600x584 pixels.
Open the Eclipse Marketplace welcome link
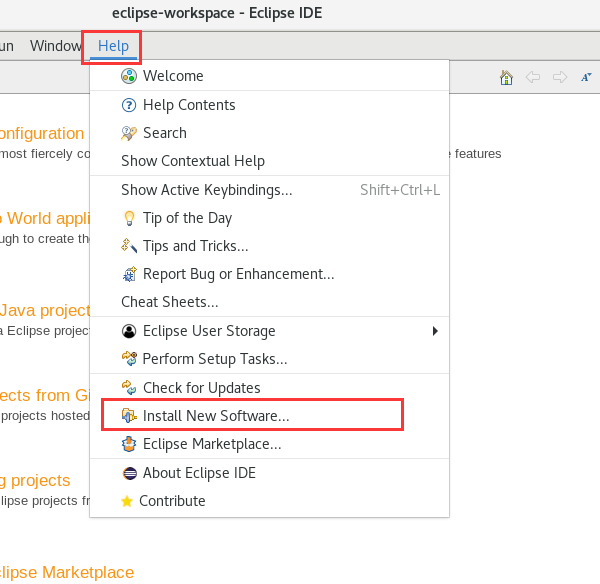tap(66, 572)
